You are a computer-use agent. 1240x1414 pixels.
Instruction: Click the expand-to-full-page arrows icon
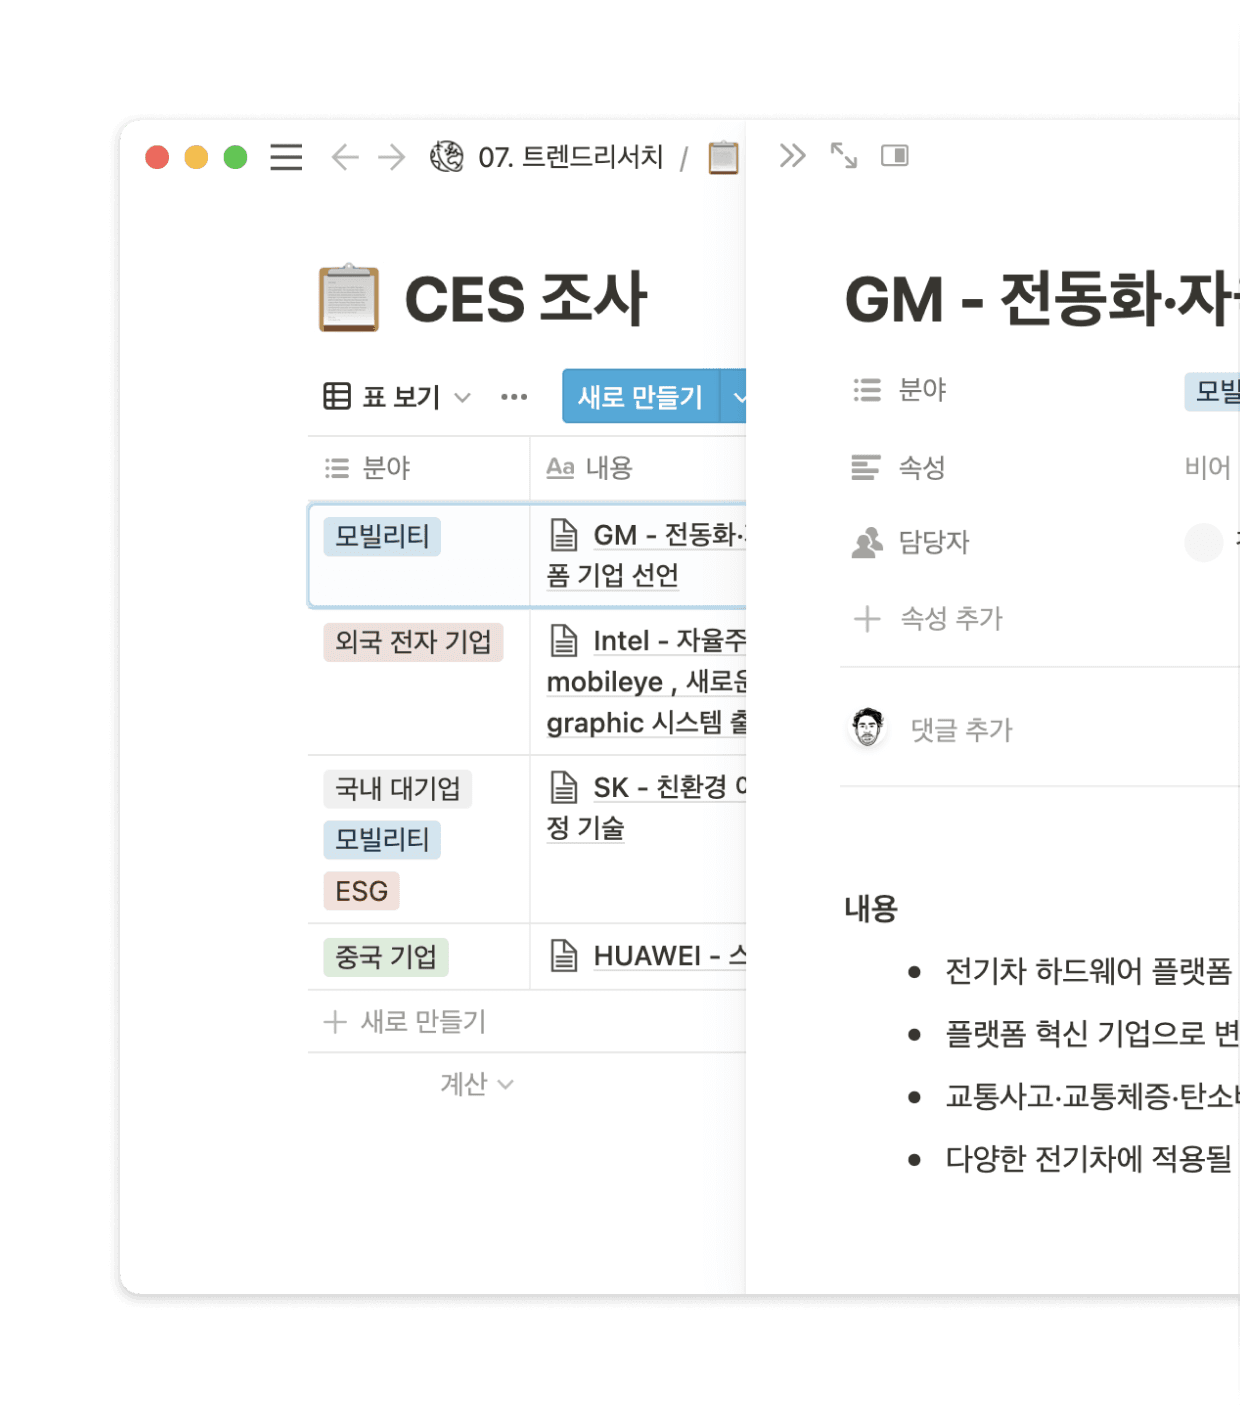(x=843, y=156)
